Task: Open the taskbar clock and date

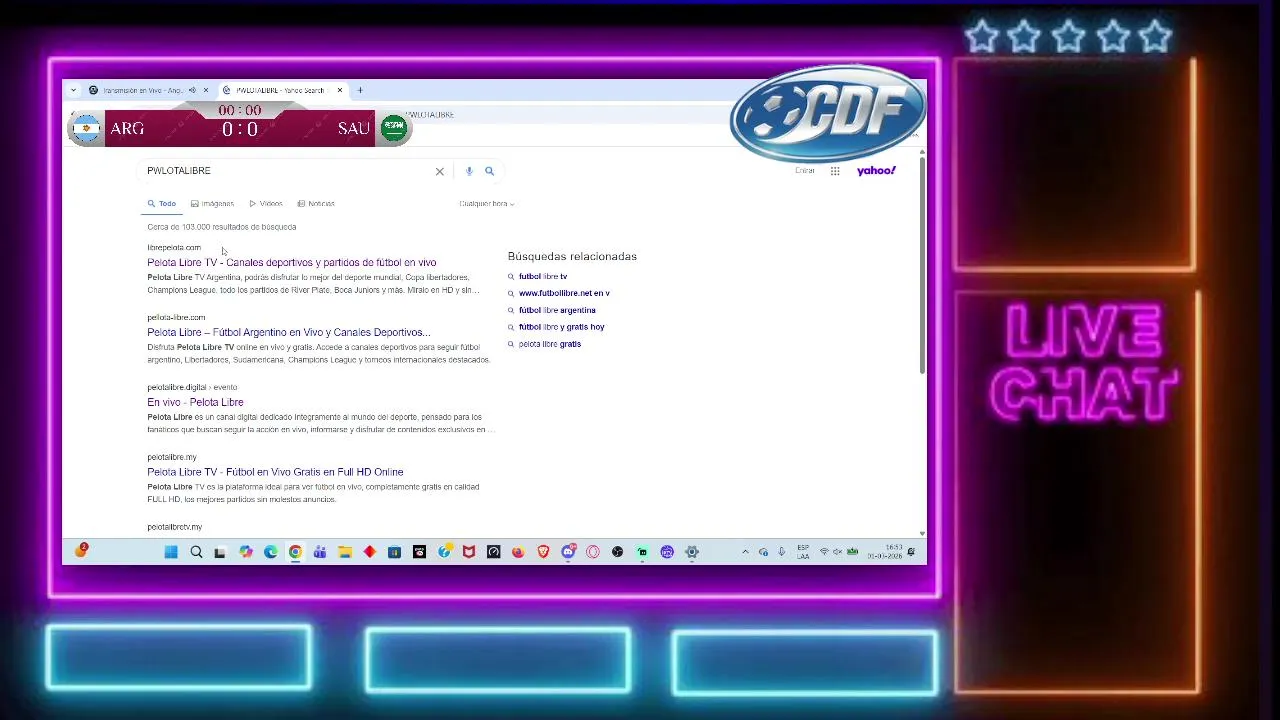Action: tap(885, 552)
